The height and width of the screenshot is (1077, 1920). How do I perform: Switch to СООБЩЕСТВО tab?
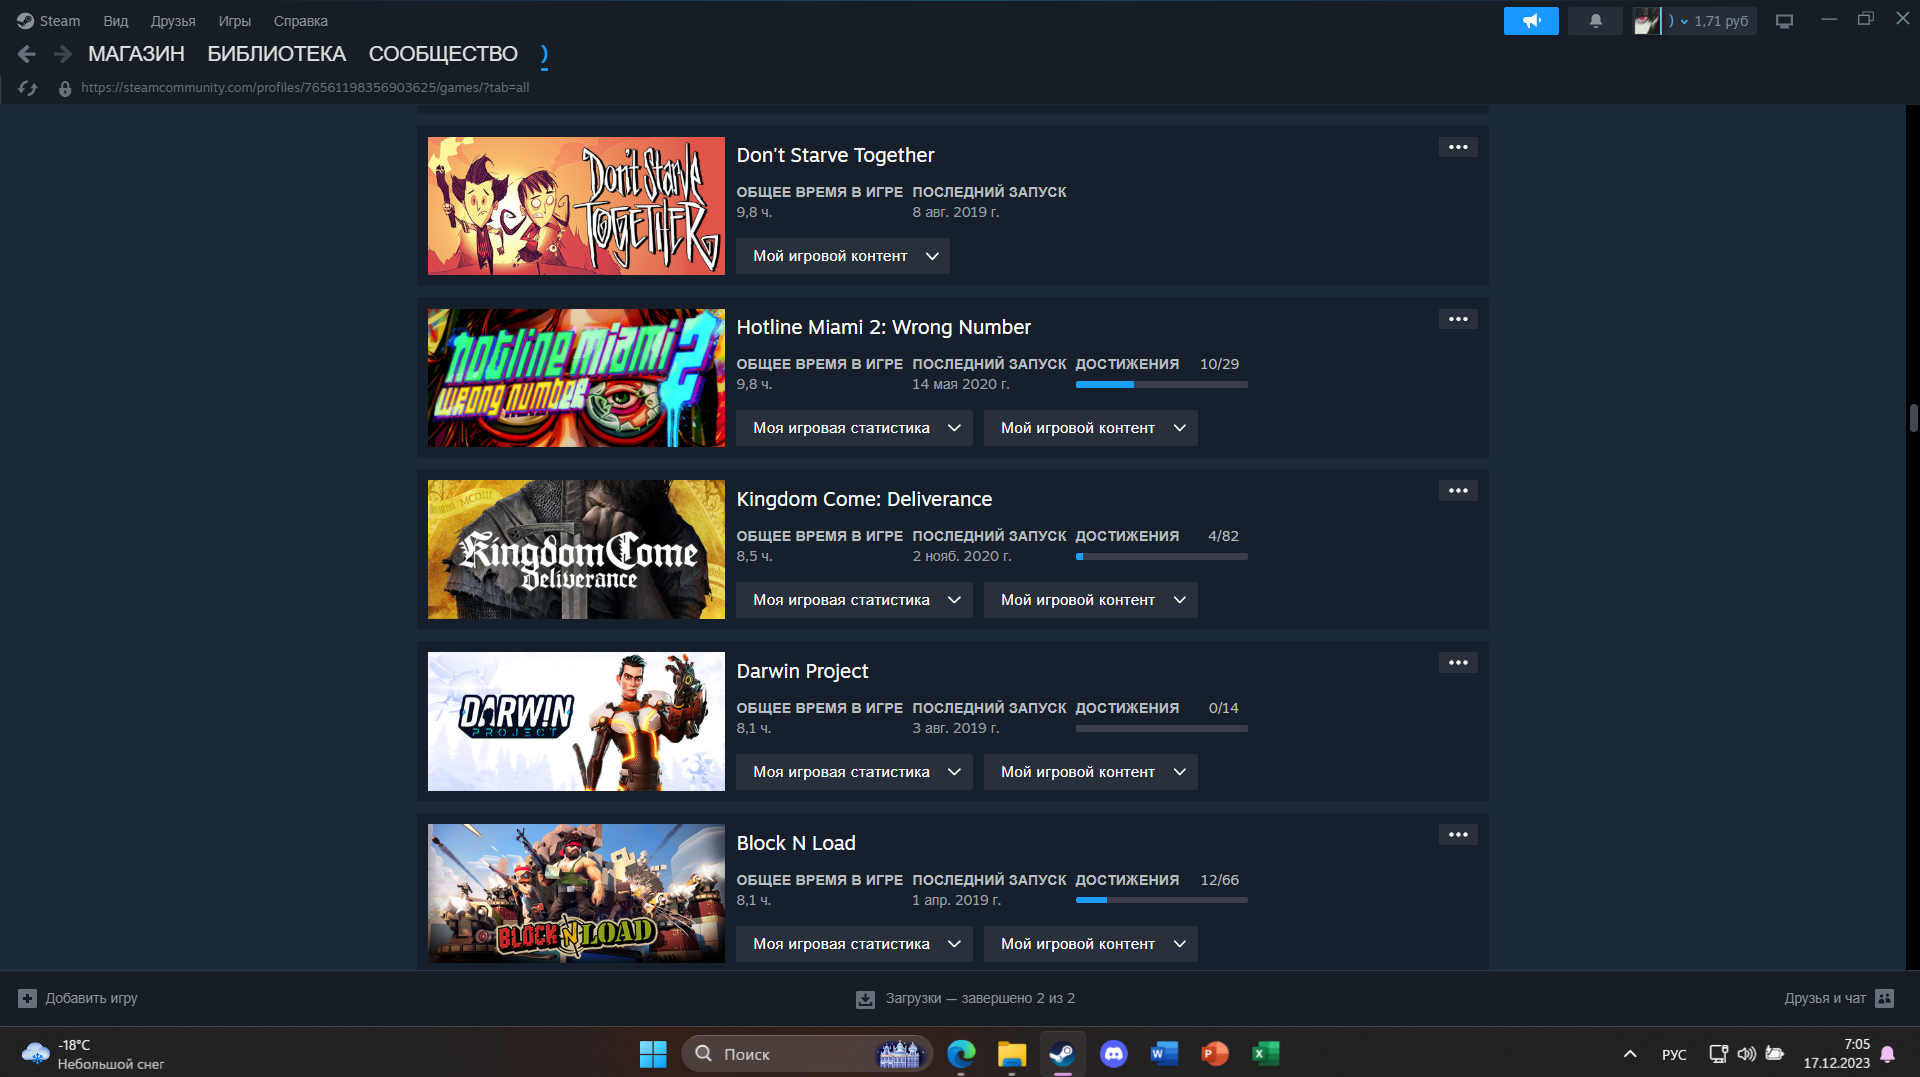tap(443, 54)
